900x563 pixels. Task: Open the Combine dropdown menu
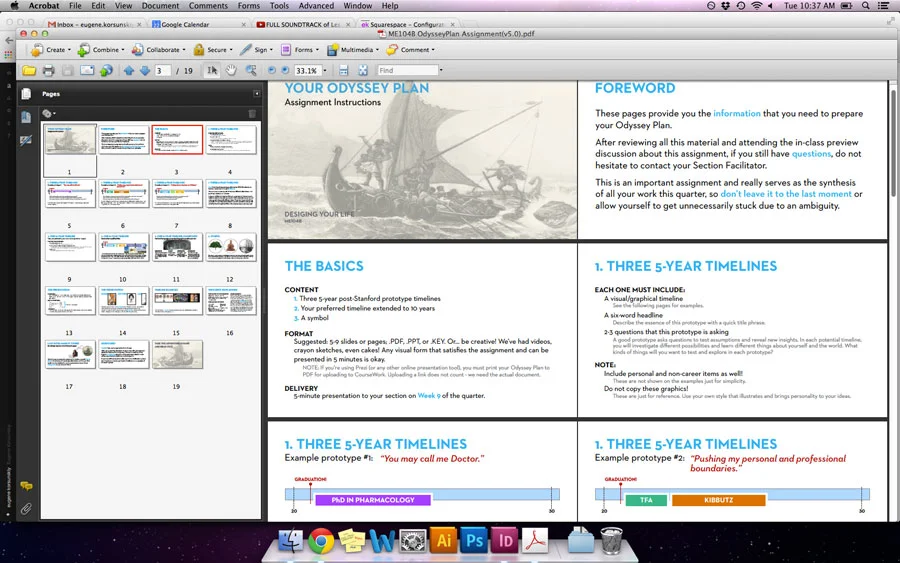tap(100, 50)
